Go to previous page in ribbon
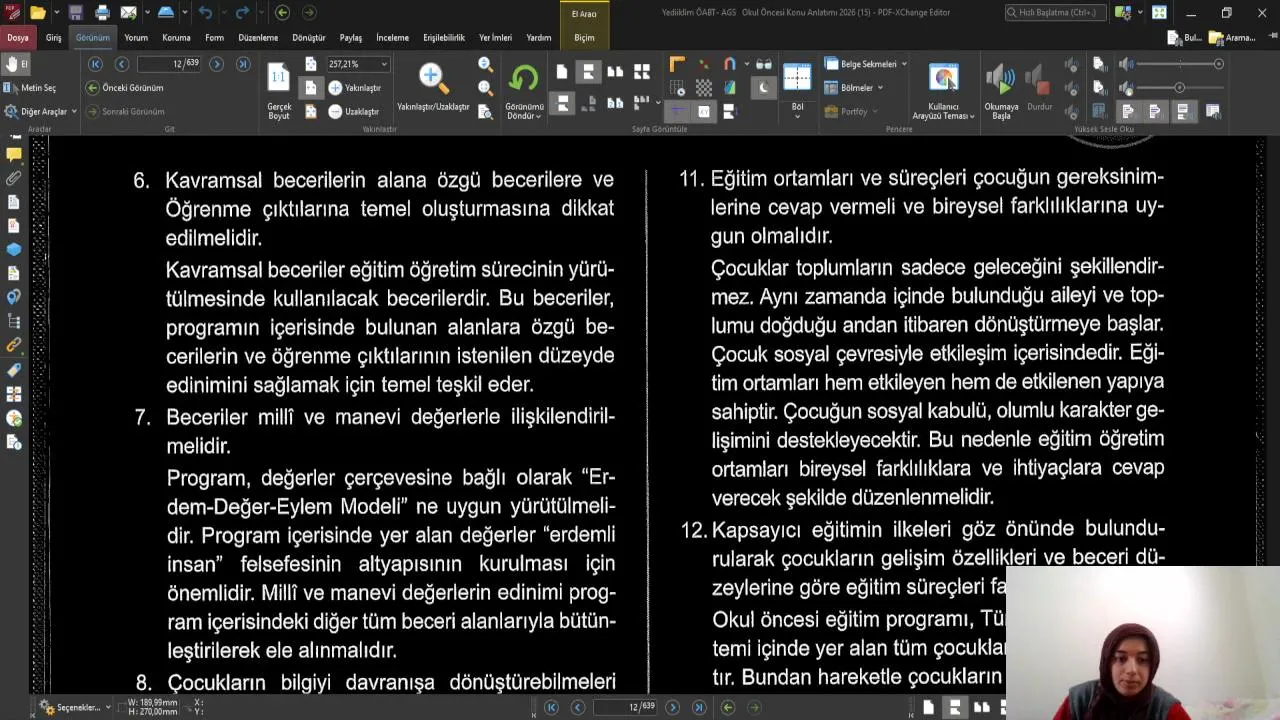This screenshot has width=1280, height=720. (121, 64)
